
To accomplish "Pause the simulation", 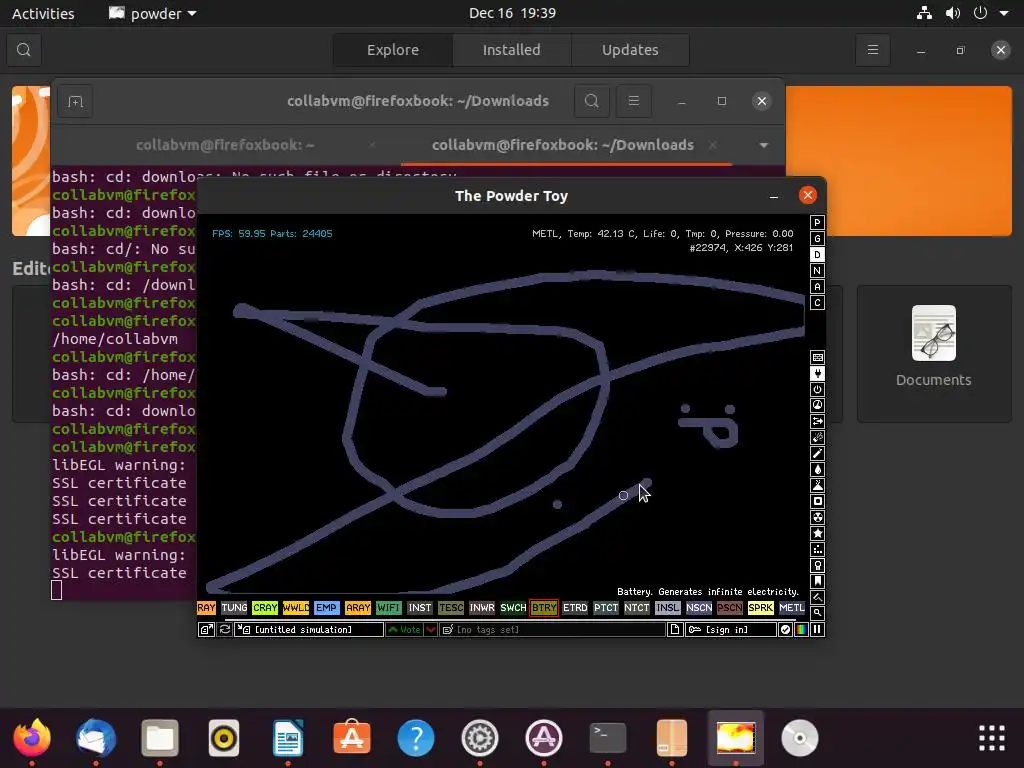I will pos(817,630).
